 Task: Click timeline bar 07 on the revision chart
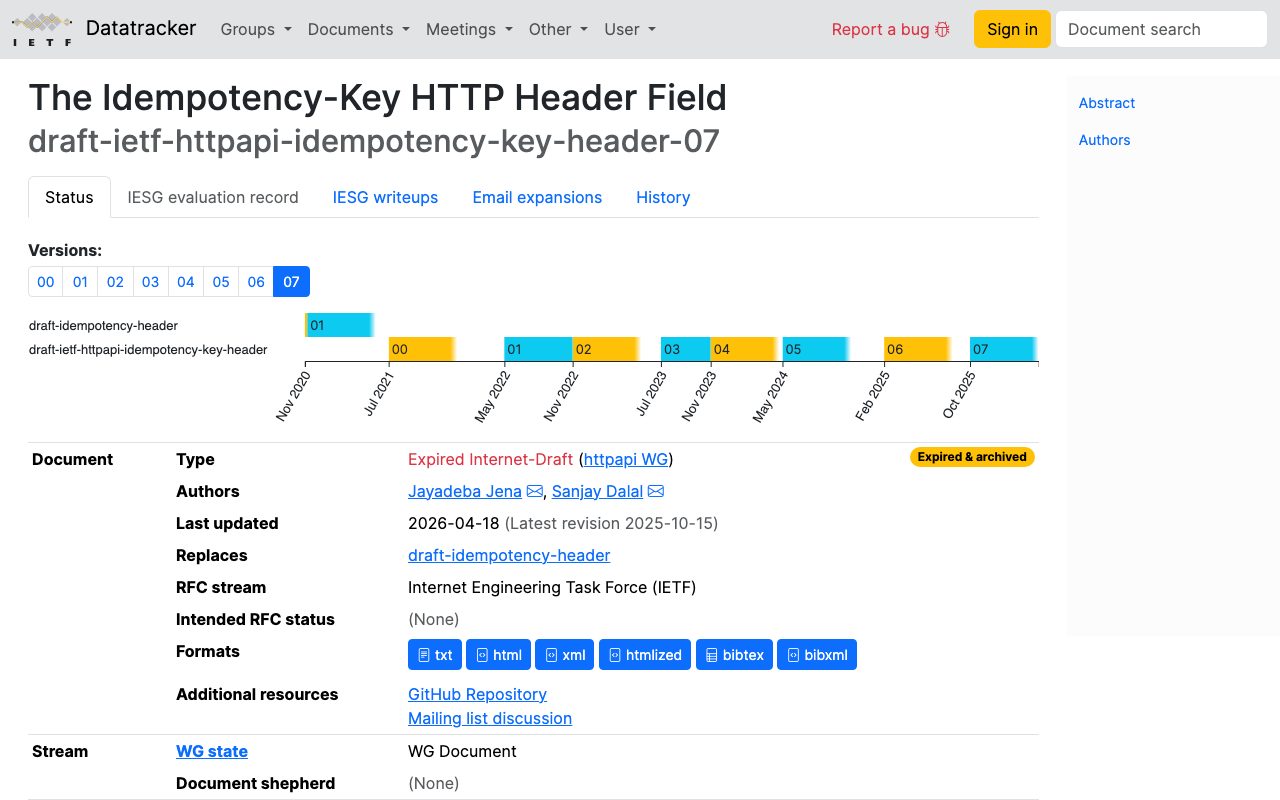(1003, 349)
